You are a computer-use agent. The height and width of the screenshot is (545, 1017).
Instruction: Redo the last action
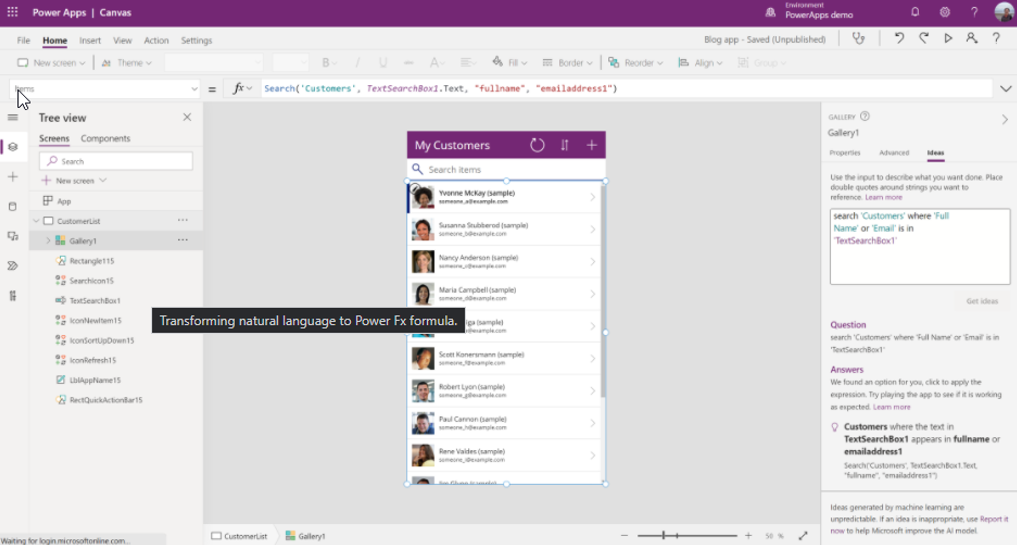[923, 38]
